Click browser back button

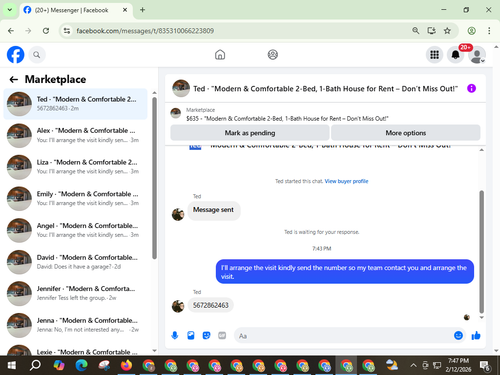pos(11,31)
